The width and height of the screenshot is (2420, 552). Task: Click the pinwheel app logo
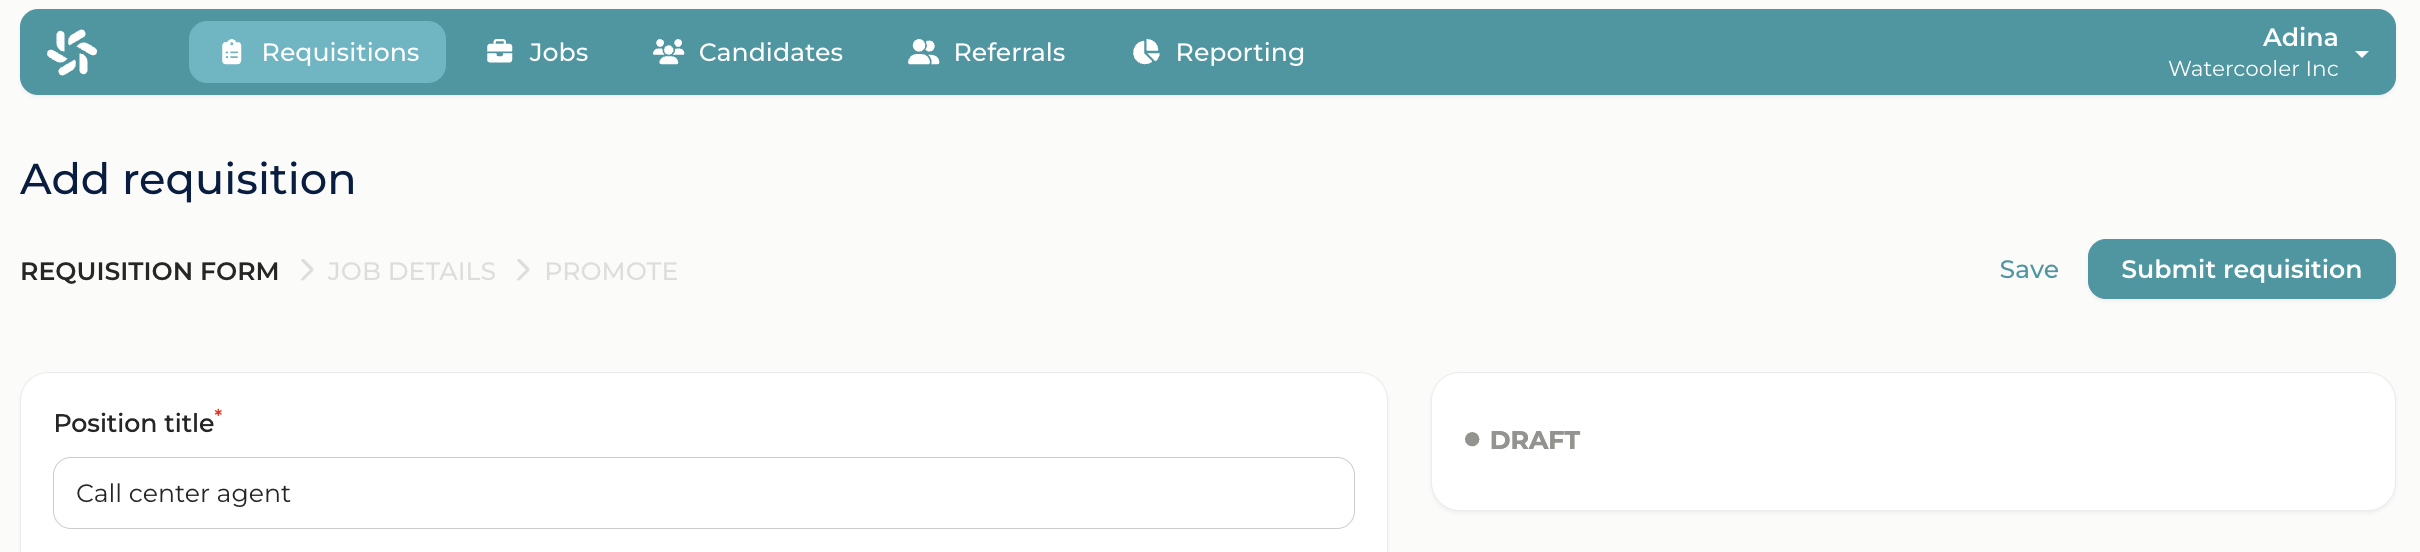pyautogui.click(x=72, y=52)
